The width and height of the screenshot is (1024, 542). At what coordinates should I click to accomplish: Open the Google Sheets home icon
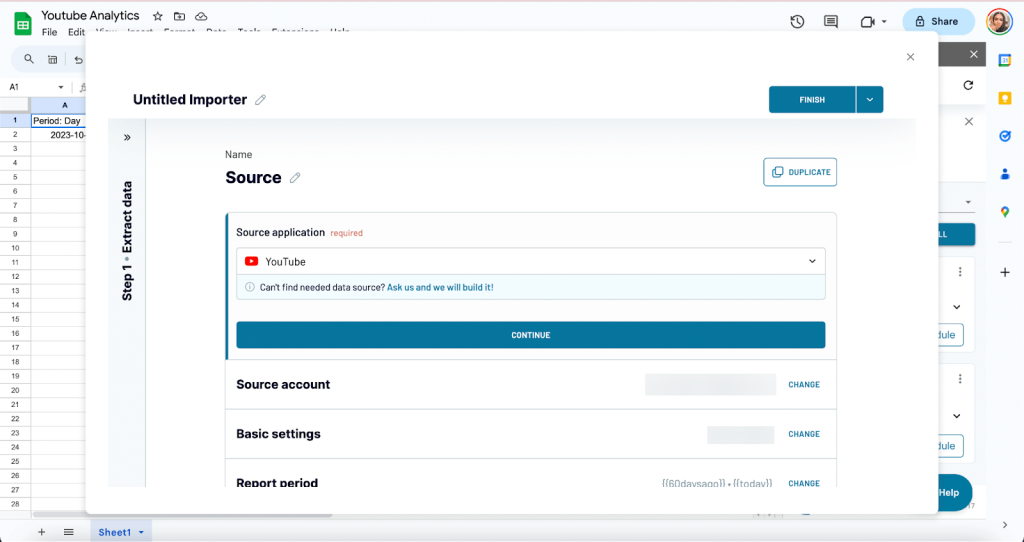pyautogui.click(x=23, y=24)
